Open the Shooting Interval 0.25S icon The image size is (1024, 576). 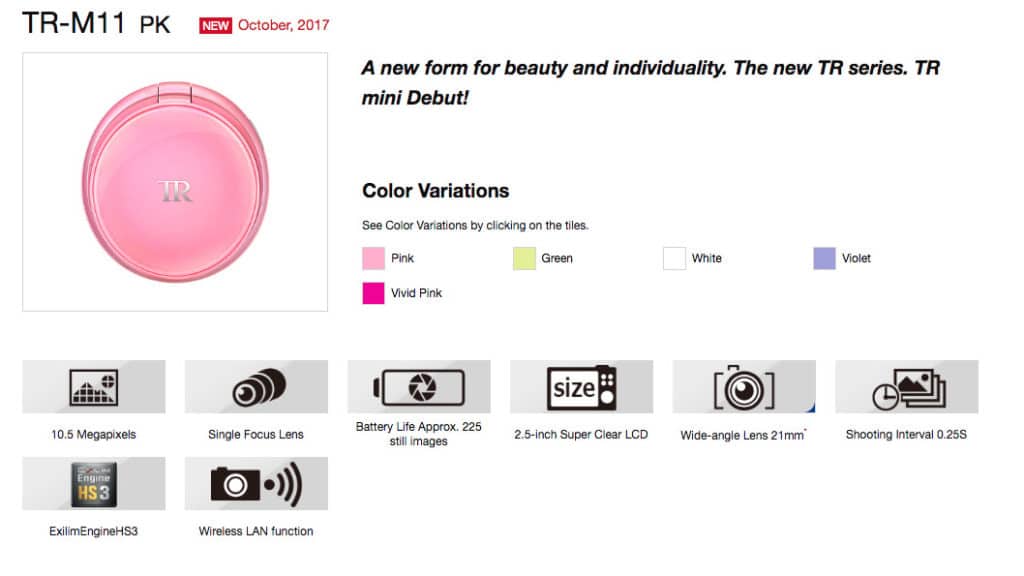906,387
